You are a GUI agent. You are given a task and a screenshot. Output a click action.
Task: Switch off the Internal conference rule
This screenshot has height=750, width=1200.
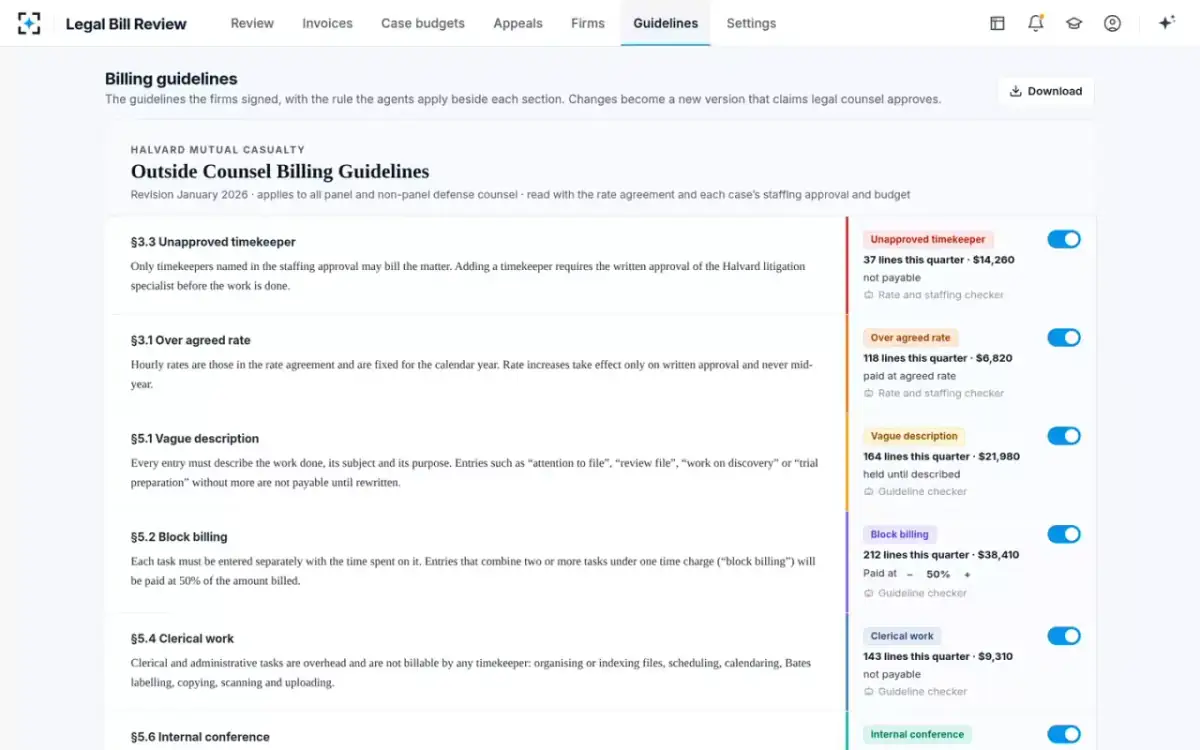coord(1064,734)
